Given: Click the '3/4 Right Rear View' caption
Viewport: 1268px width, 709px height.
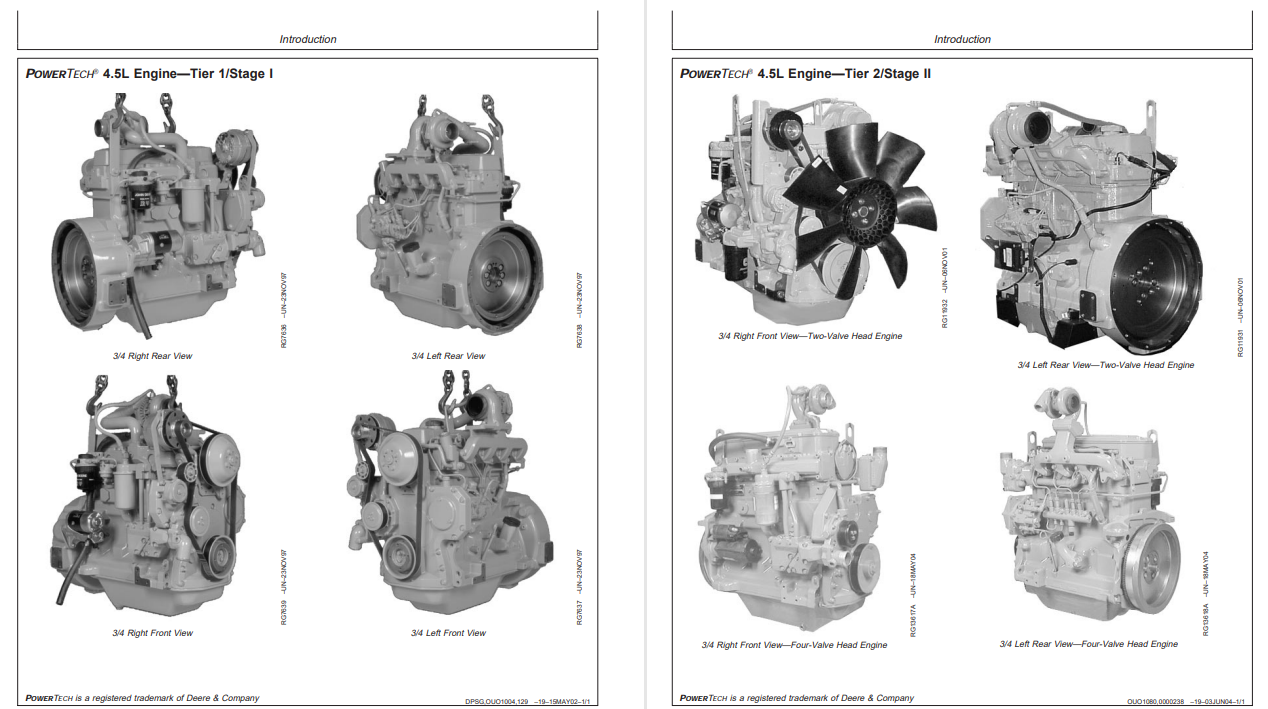Looking at the screenshot, I should point(152,356).
